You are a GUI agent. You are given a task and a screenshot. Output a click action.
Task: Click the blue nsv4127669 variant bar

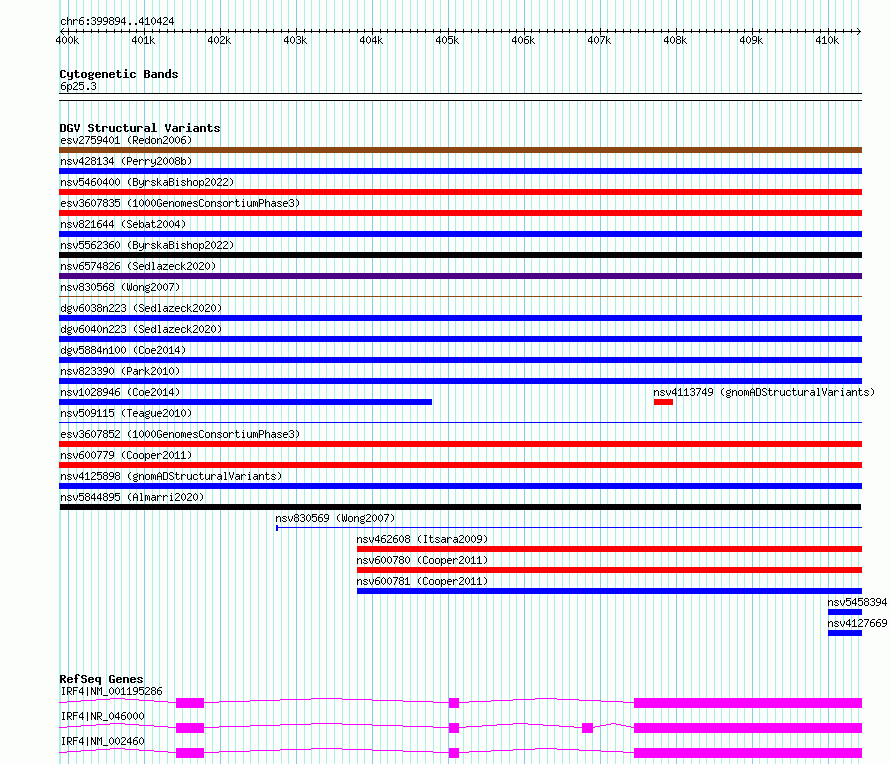[845, 633]
